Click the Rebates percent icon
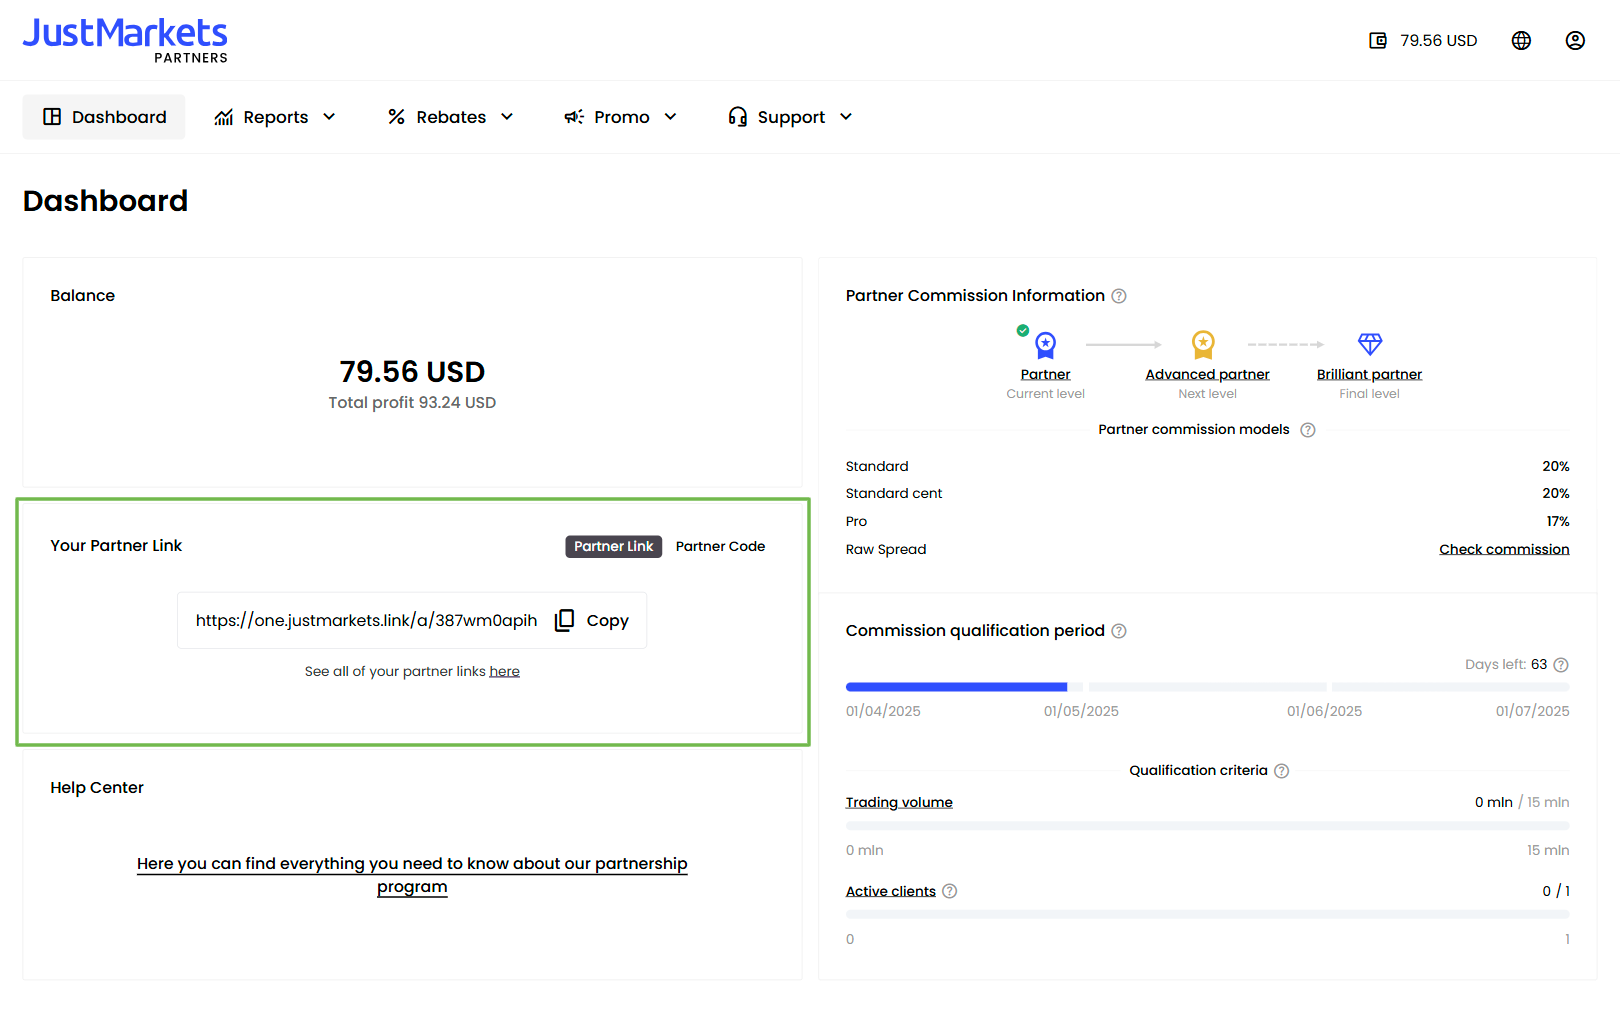1620x1012 pixels. [397, 117]
